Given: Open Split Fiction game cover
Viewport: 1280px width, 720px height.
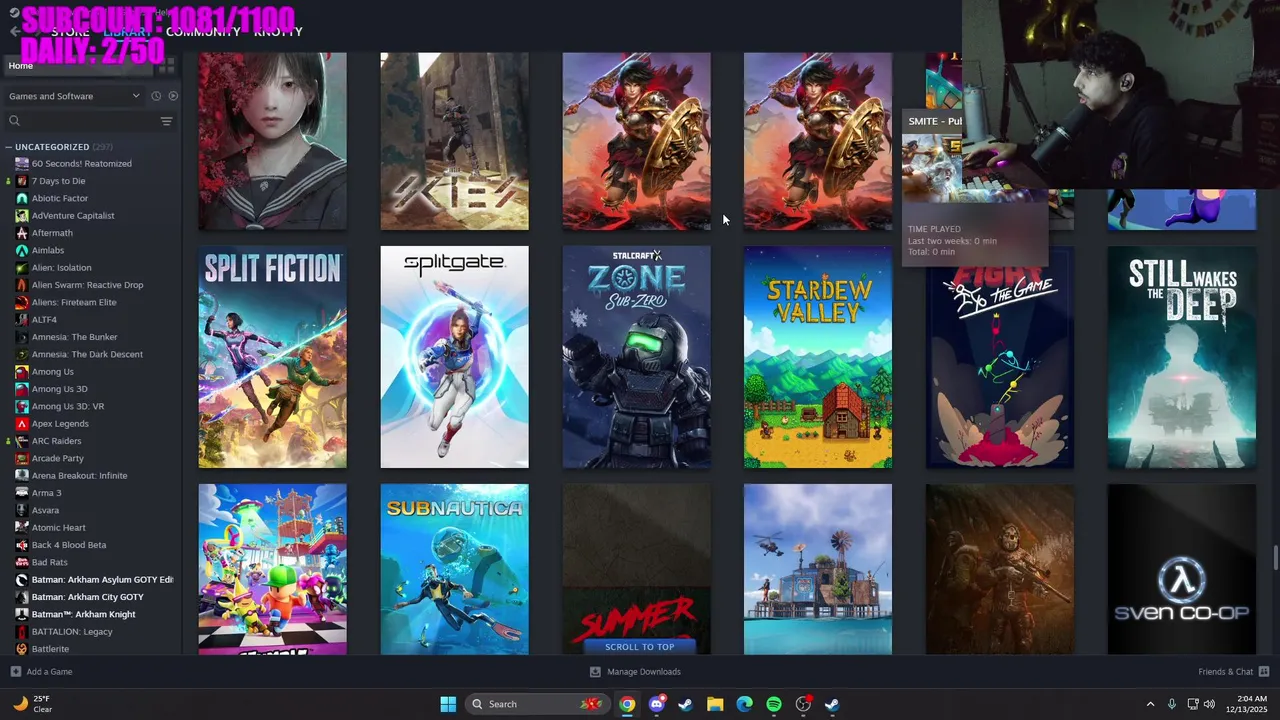Looking at the screenshot, I should pyautogui.click(x=272, y=357).
